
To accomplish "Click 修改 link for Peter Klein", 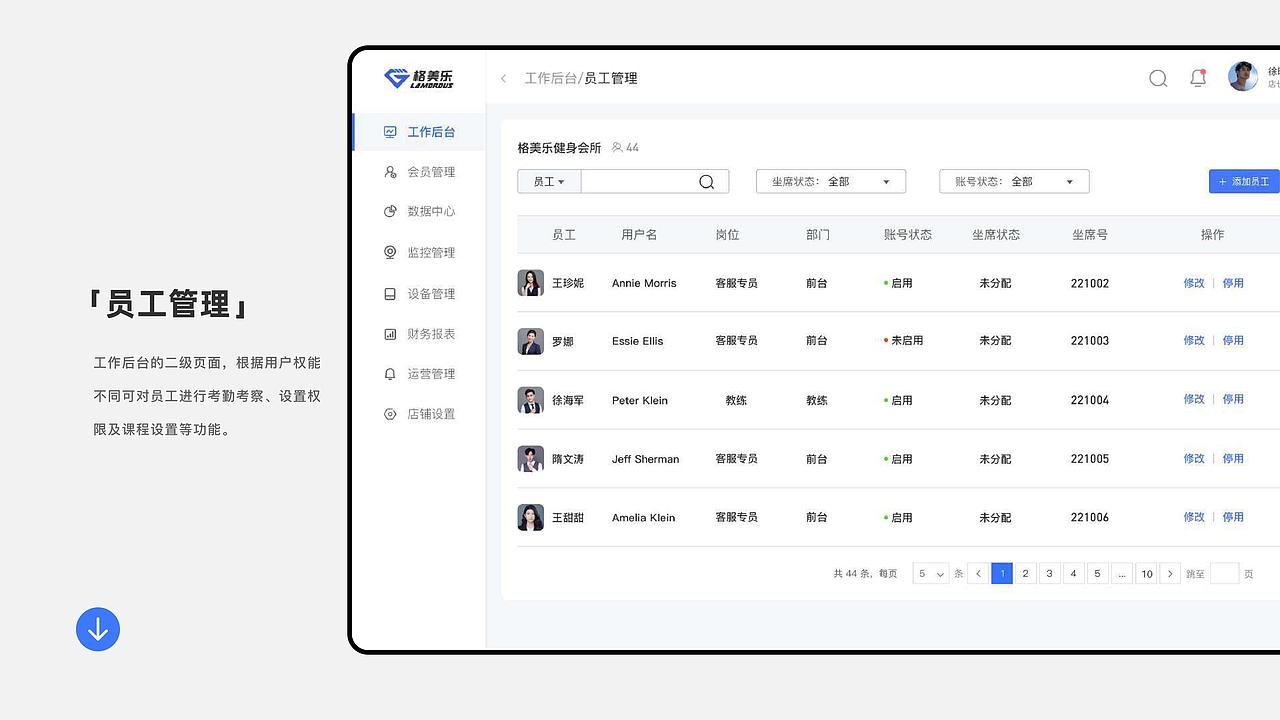I will [x=1194, y=399].
